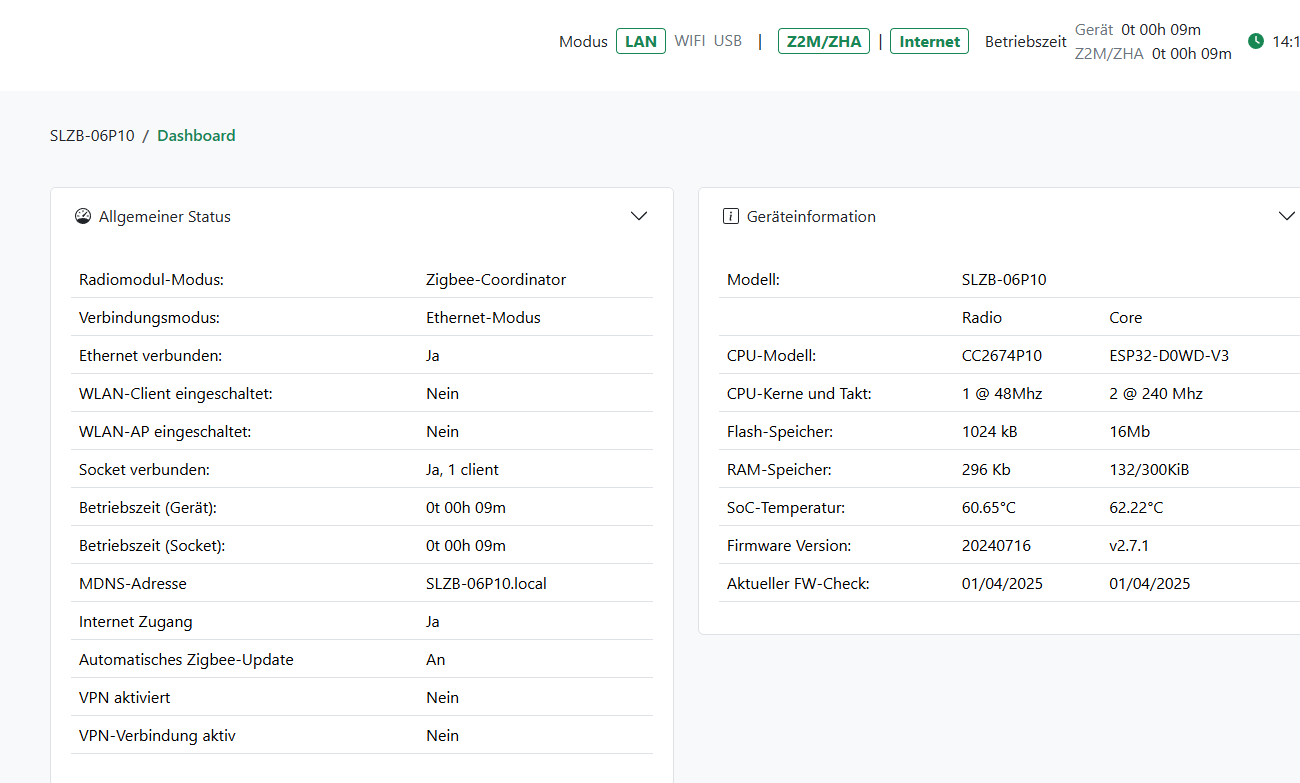Click the CPU-Kerne und Takt label
This screenshot has height=783, width=1300.
[799, 394]
